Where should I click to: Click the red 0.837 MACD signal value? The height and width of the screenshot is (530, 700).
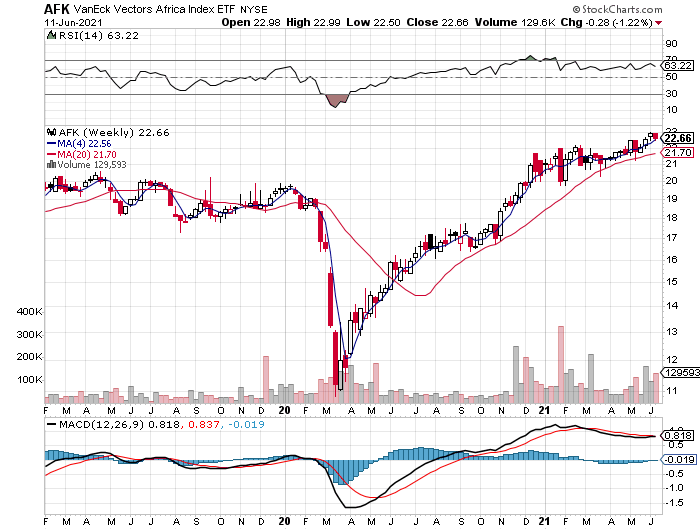[x=204, y=424]
